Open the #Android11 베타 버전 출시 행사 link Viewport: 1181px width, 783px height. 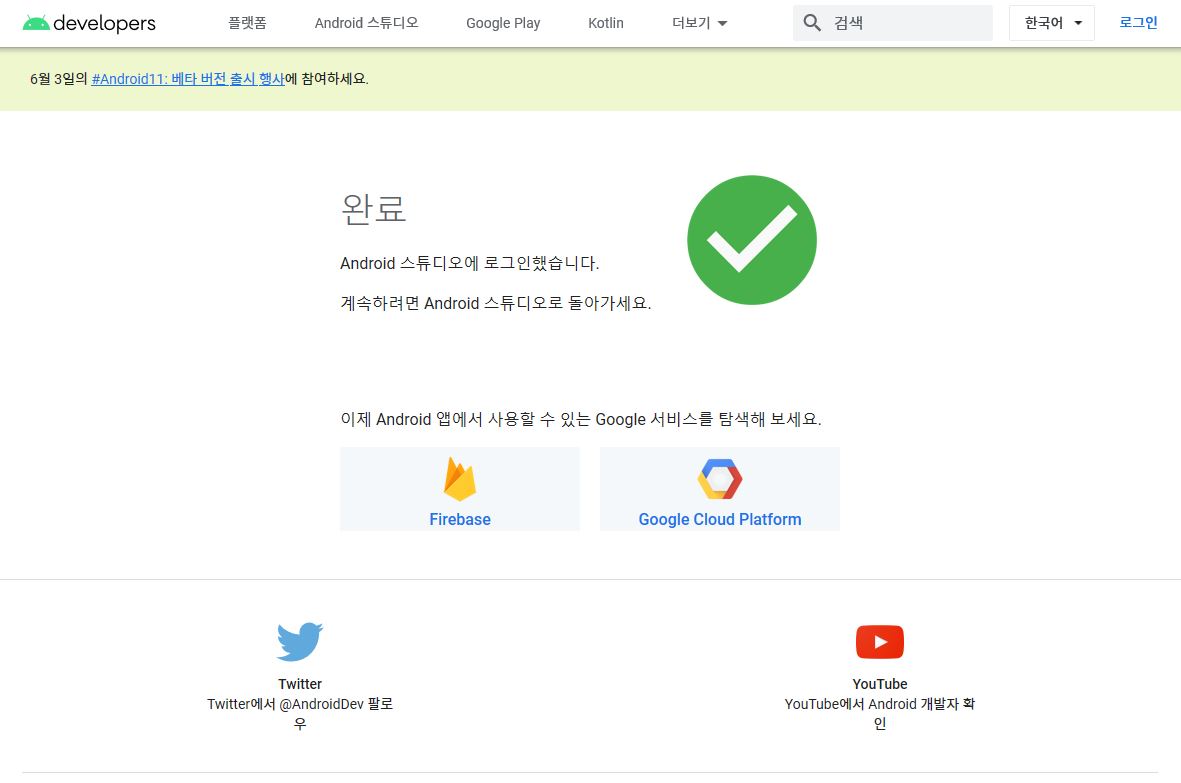point(188,79)
